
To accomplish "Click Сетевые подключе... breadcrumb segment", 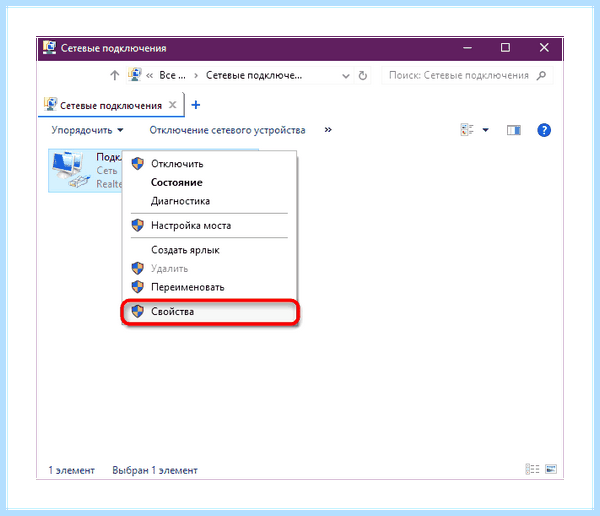I will (254, 75).
